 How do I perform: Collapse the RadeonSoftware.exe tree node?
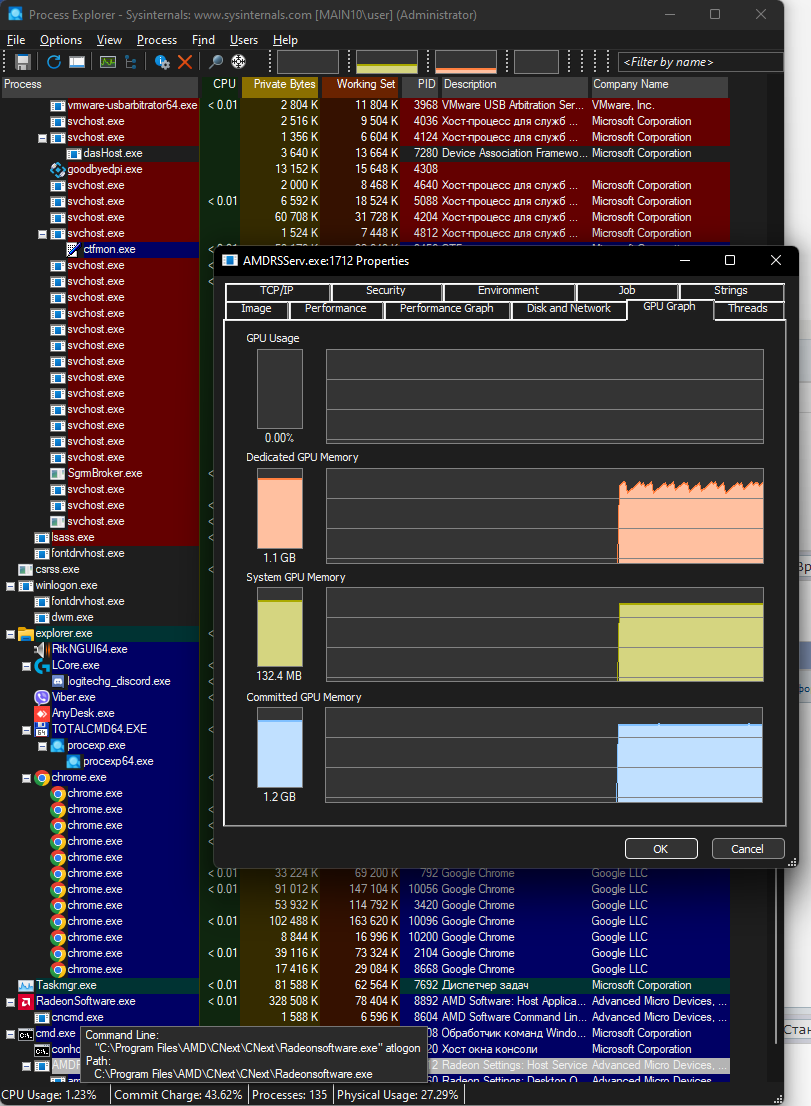pyautogui.click(x=11, y=1002)
